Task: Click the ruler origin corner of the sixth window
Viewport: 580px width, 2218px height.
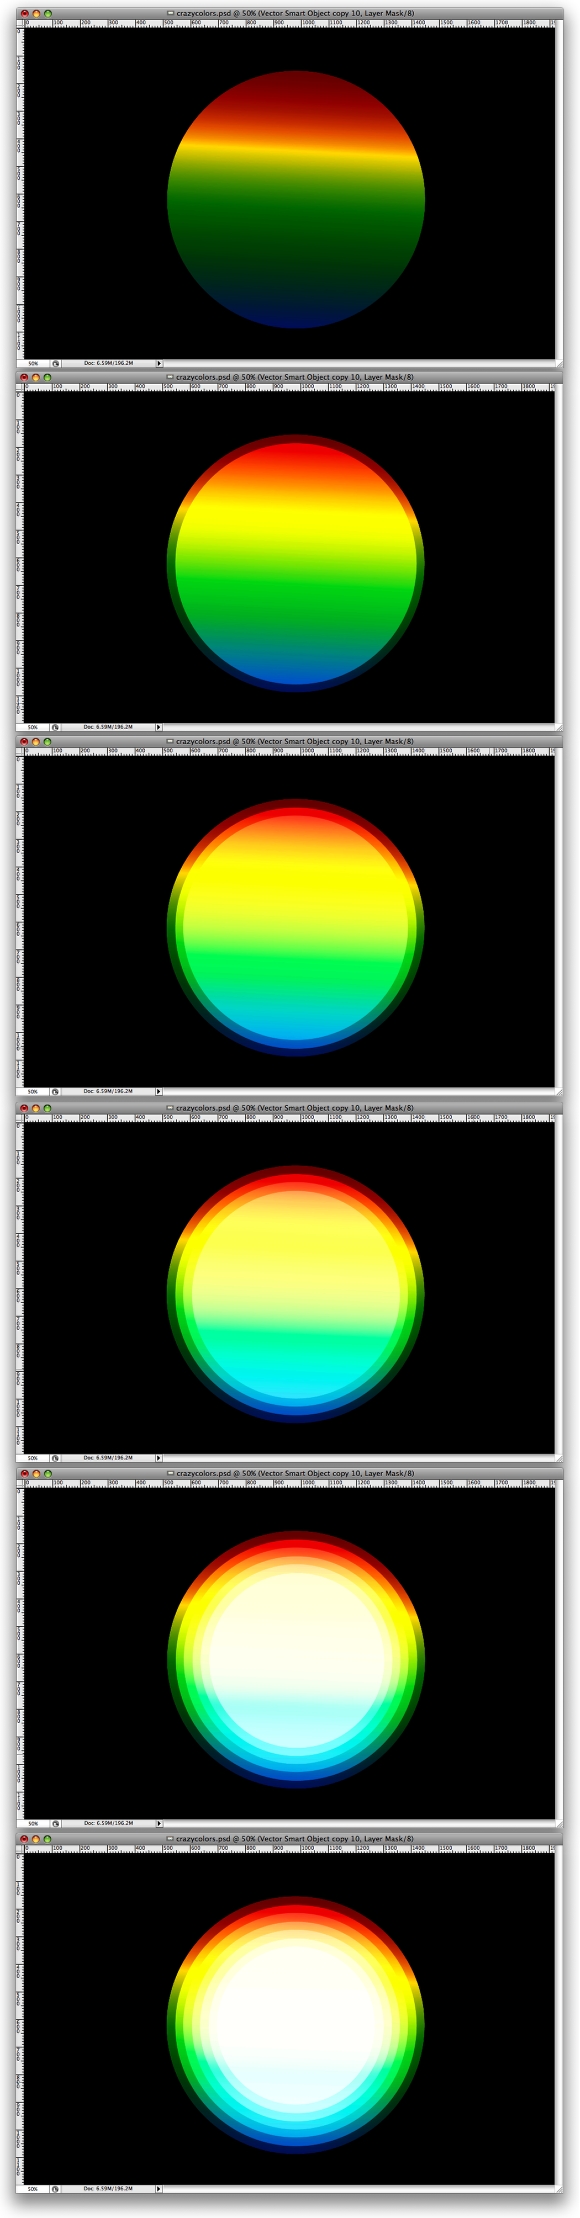Action: pos(19,1848)
